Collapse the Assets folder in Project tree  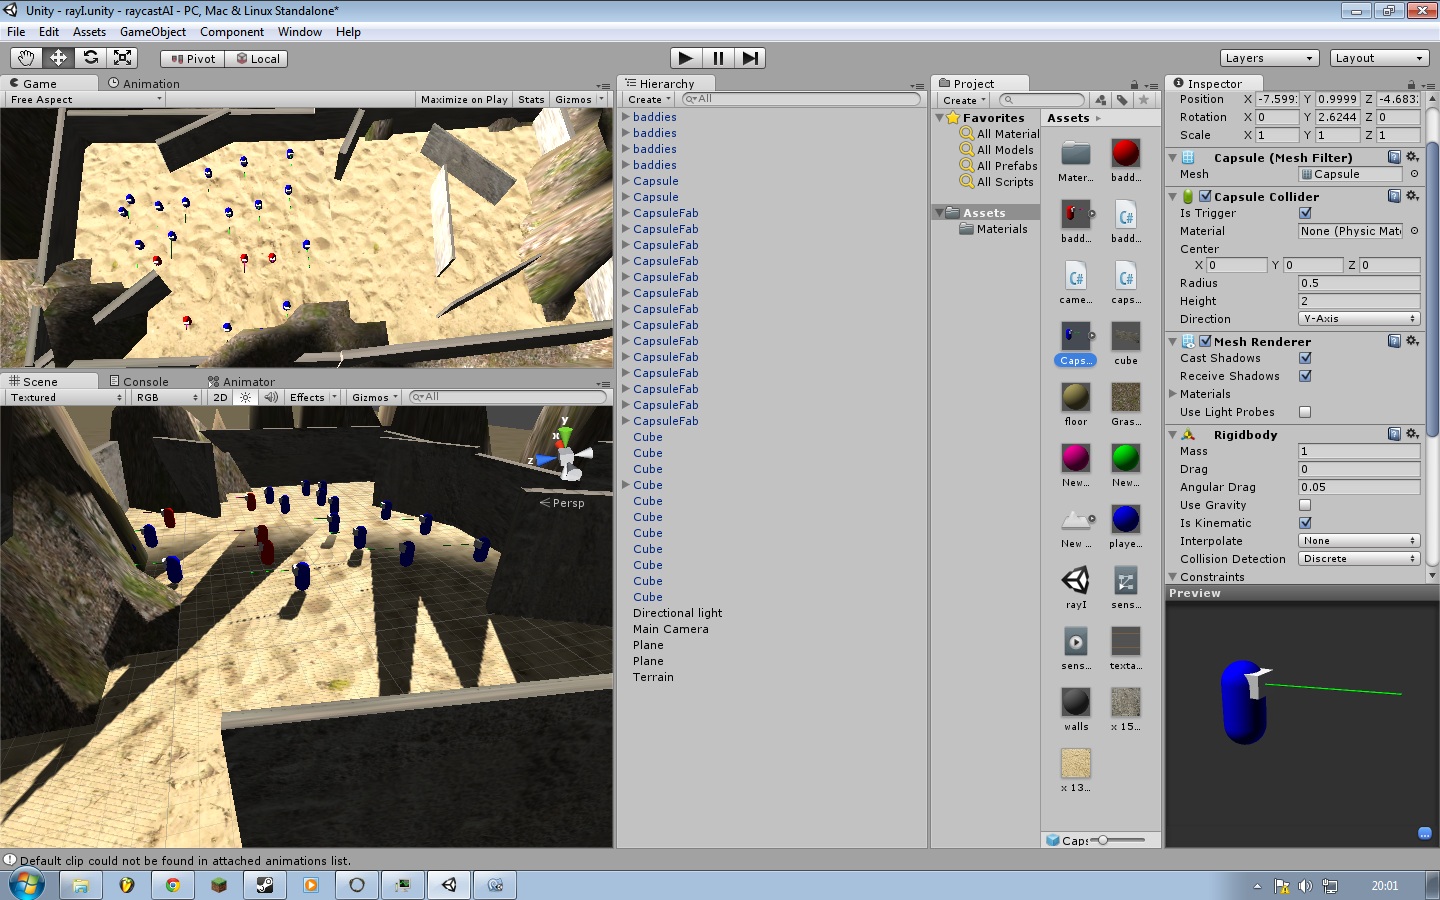(939, 213)
